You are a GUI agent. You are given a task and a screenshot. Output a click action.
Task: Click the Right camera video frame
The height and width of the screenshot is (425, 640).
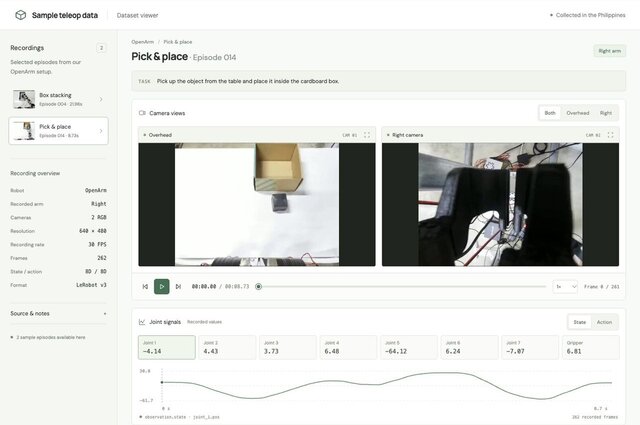pyautogui.click(x=500, y=204)
